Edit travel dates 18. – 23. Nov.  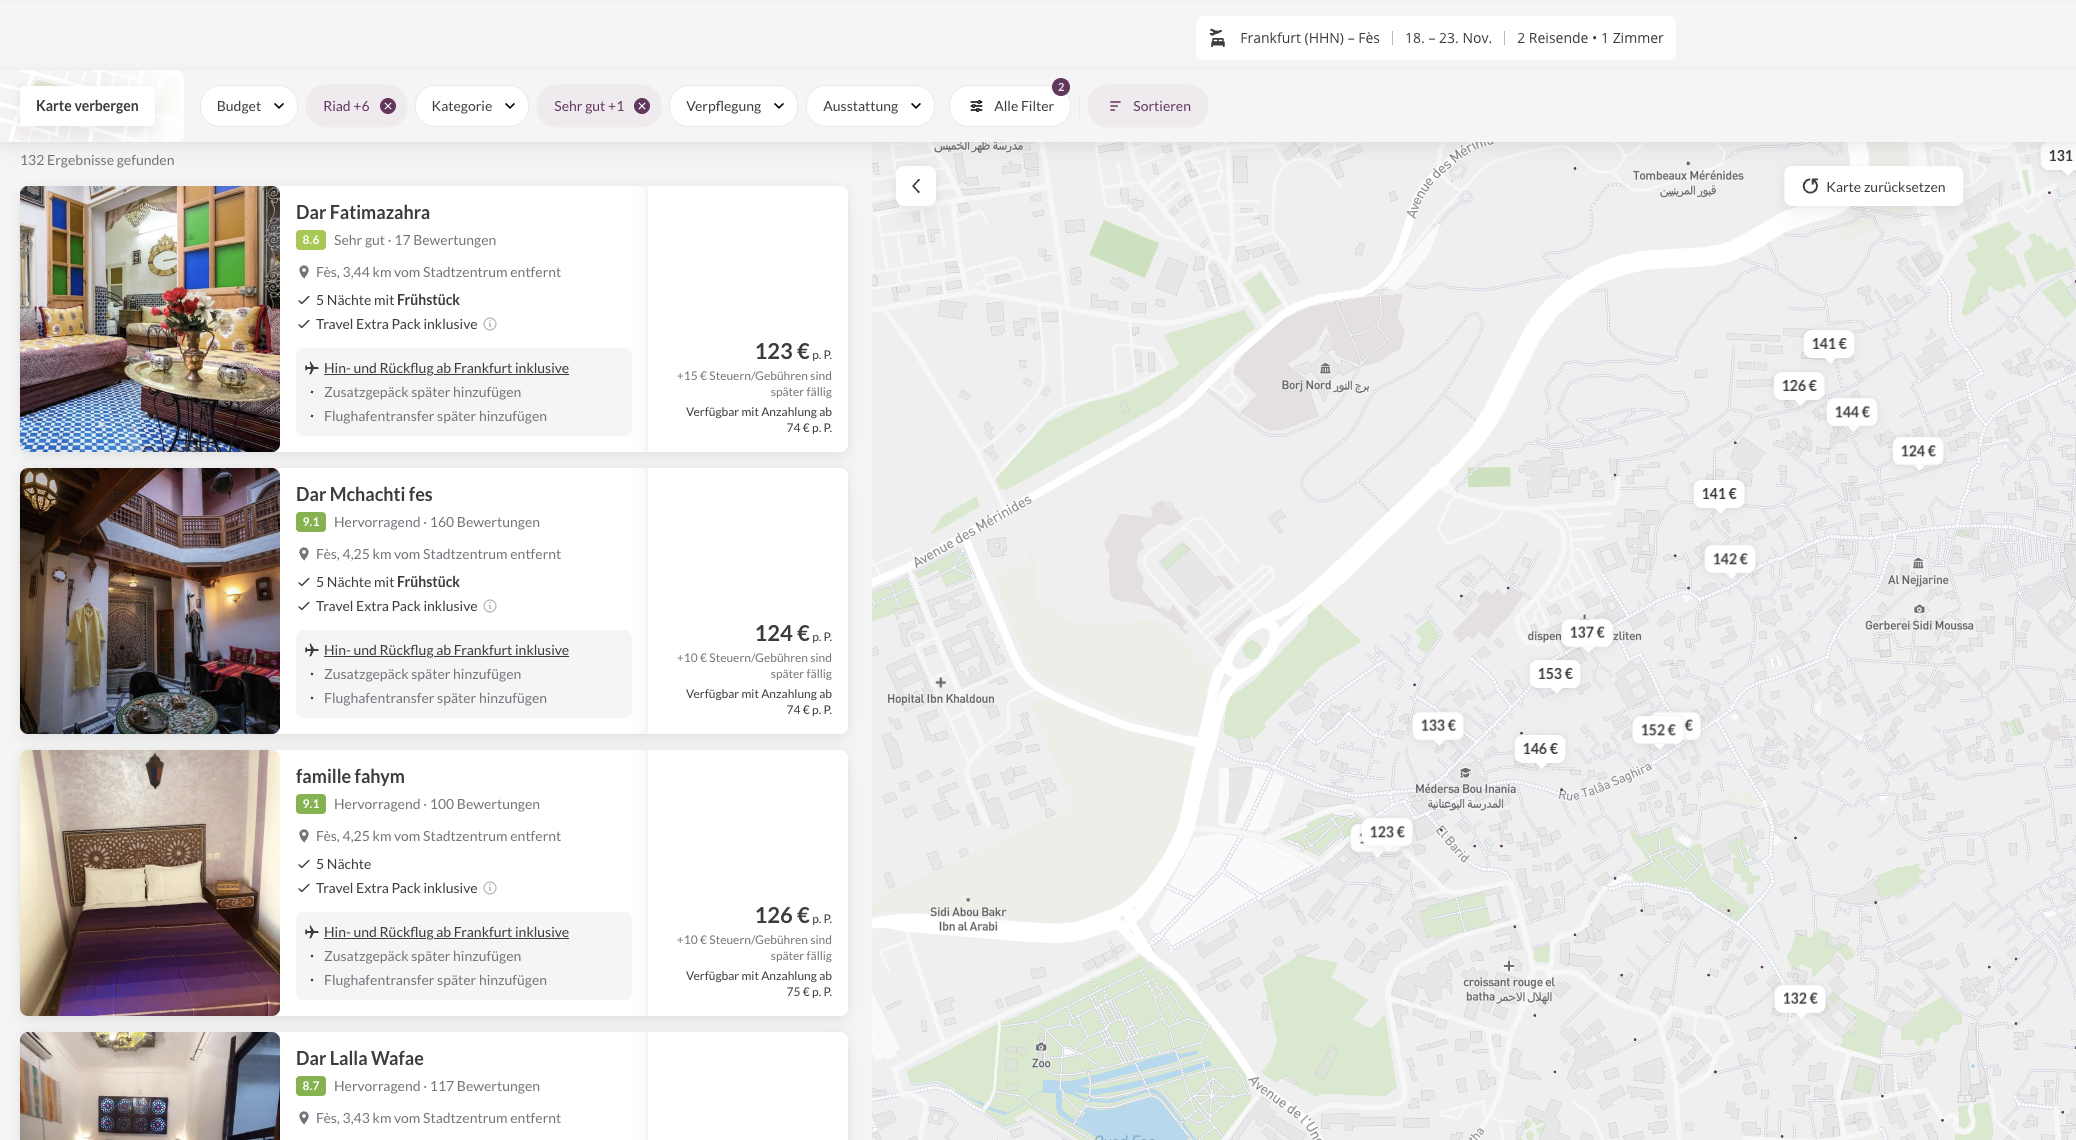pos(1447,38)
